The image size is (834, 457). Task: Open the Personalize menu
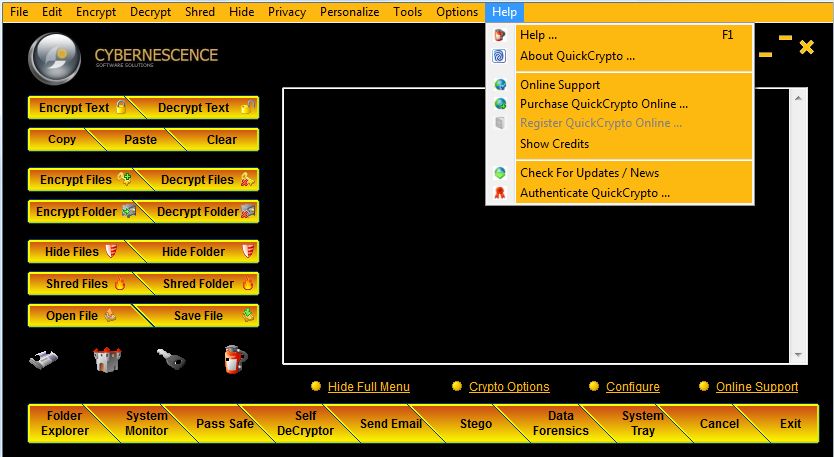point(349,12)
